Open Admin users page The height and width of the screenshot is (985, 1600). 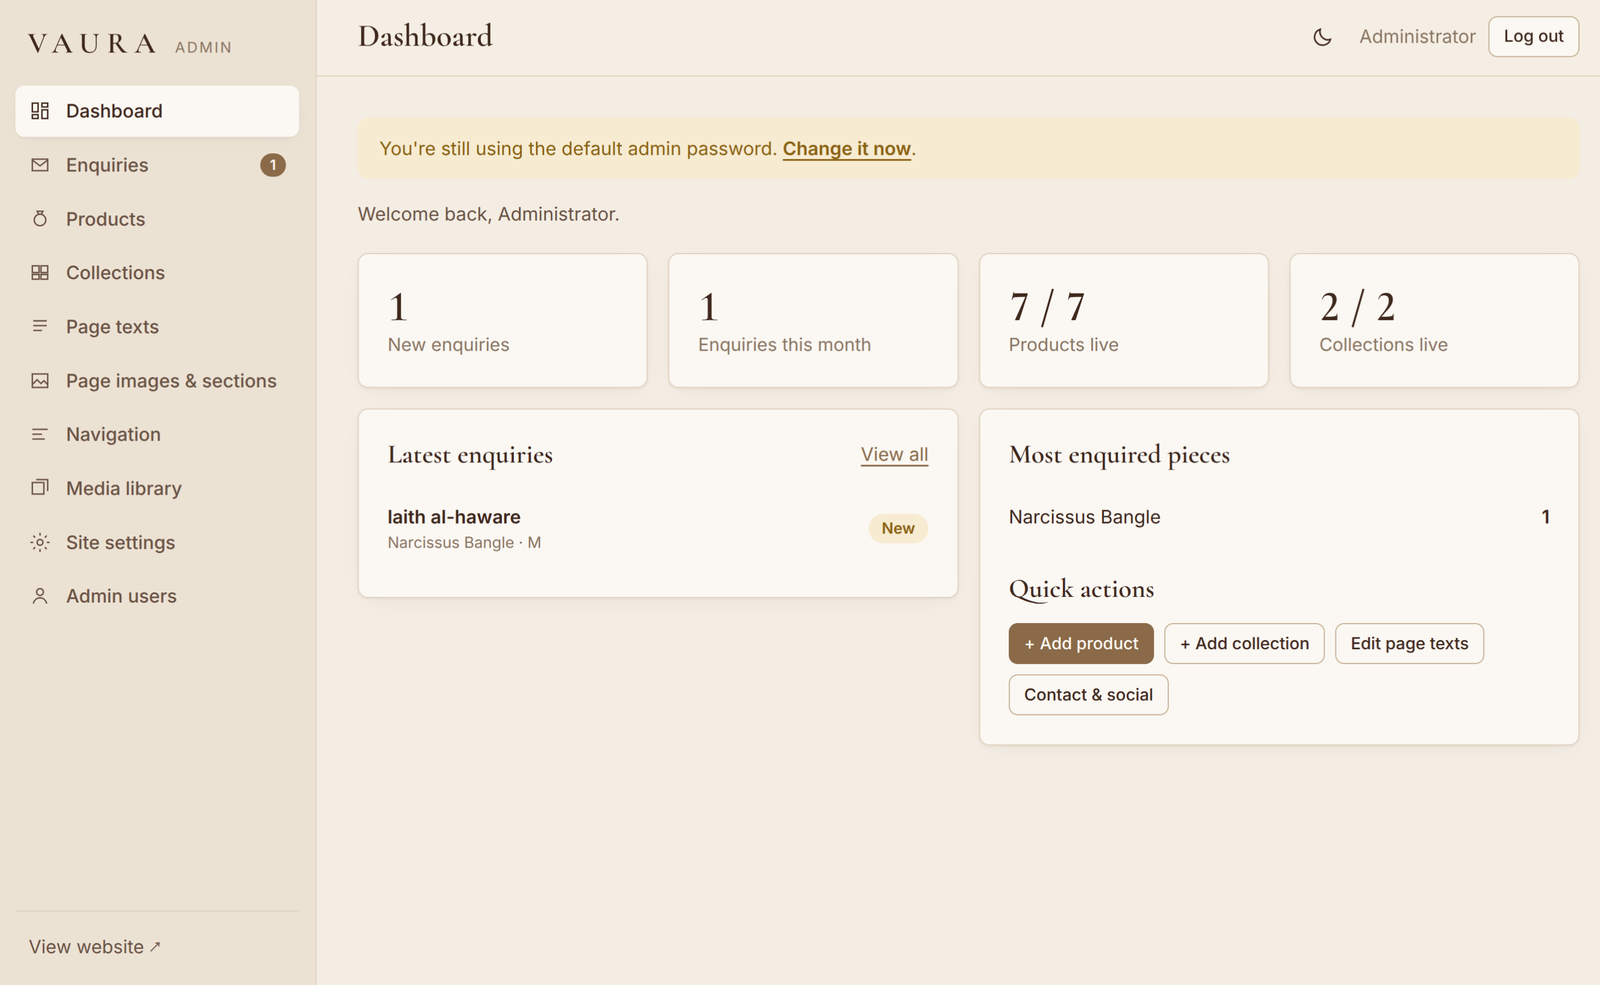pyautogui.click(x=157, y=596)
